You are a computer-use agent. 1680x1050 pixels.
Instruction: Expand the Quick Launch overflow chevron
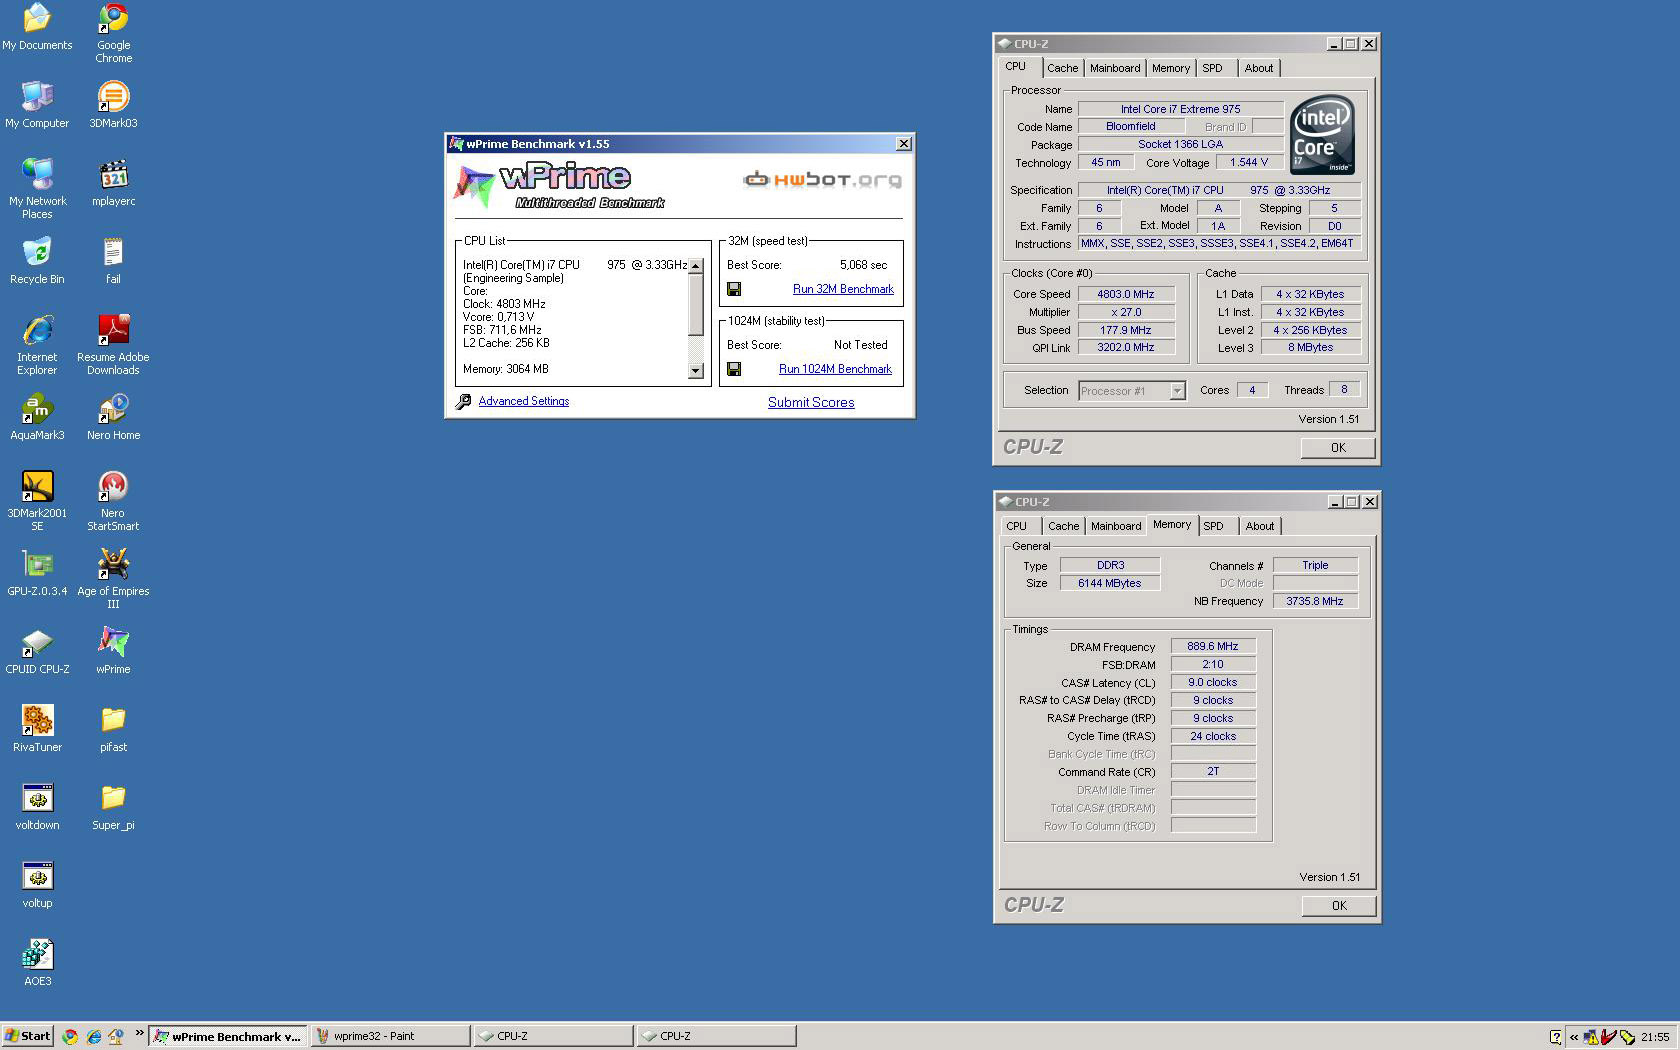(x=139, y=1034)
